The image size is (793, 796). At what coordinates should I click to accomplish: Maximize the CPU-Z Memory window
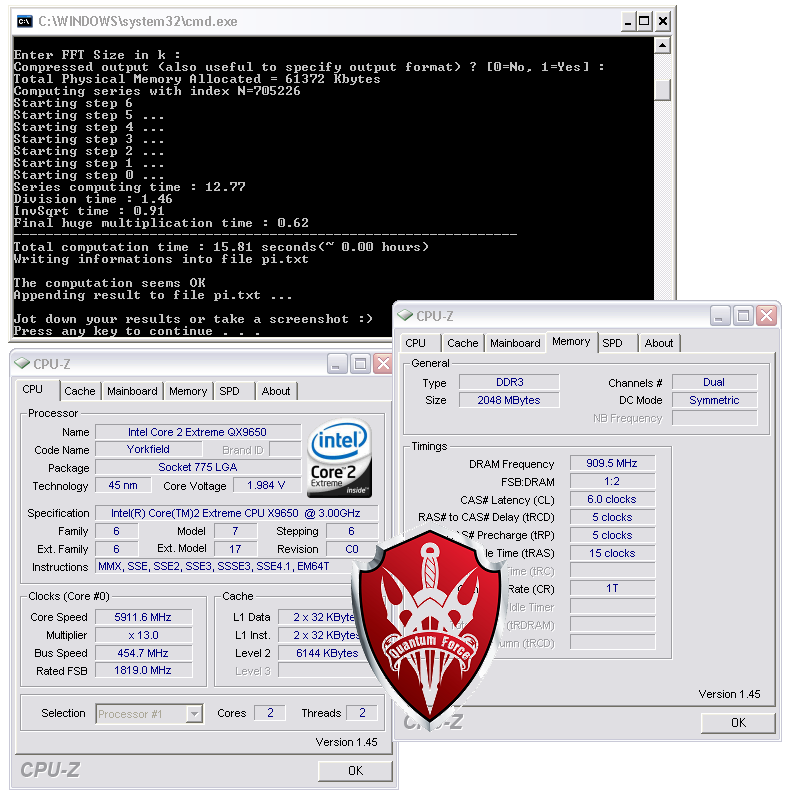743,316
